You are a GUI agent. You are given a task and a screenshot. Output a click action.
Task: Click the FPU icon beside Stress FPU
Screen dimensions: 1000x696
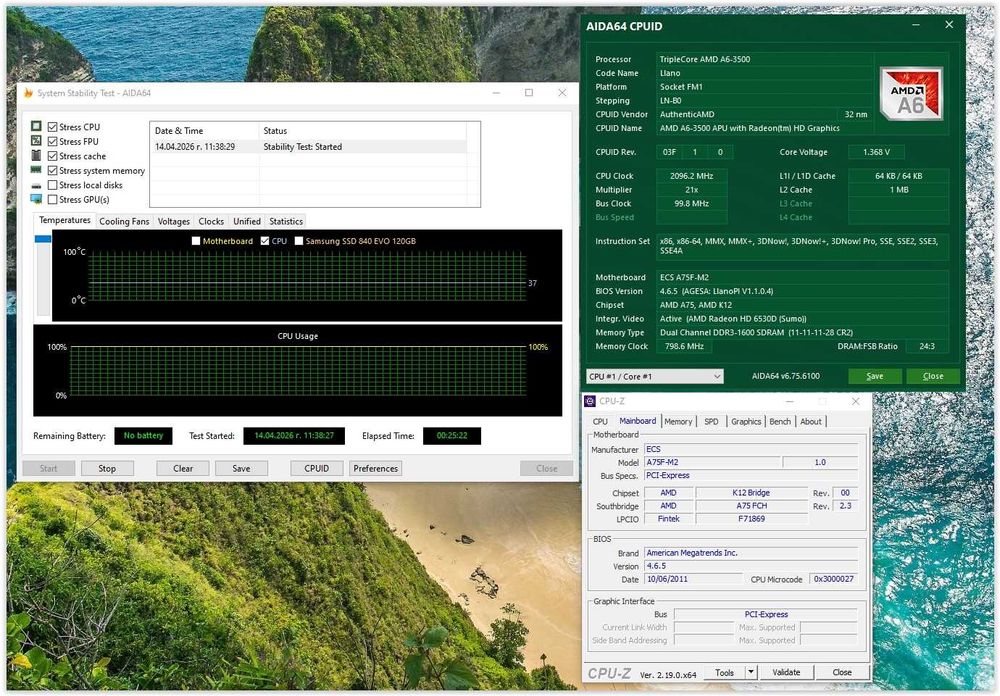36,140
